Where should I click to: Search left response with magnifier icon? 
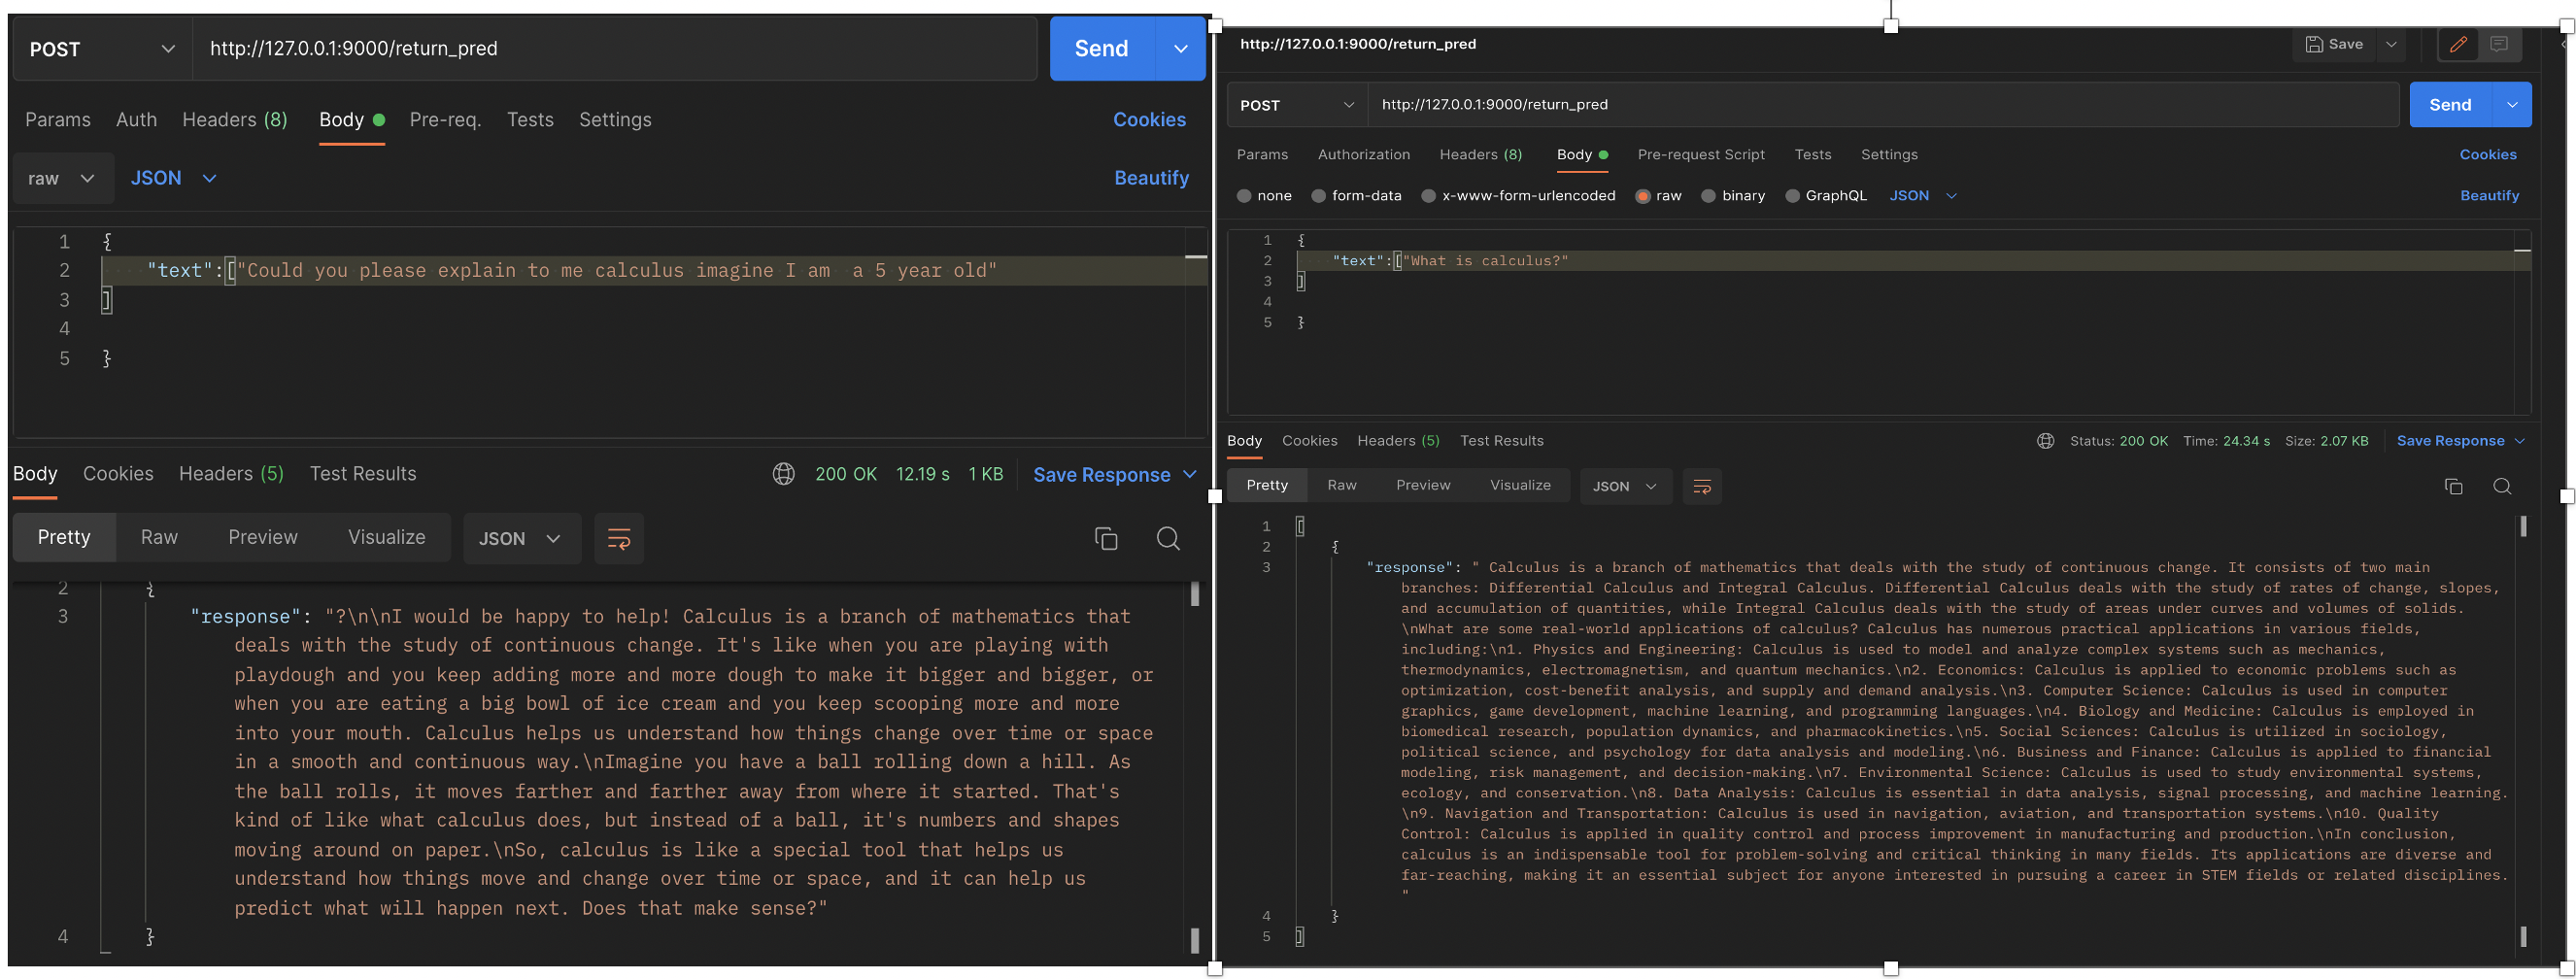coord(1168,538)
